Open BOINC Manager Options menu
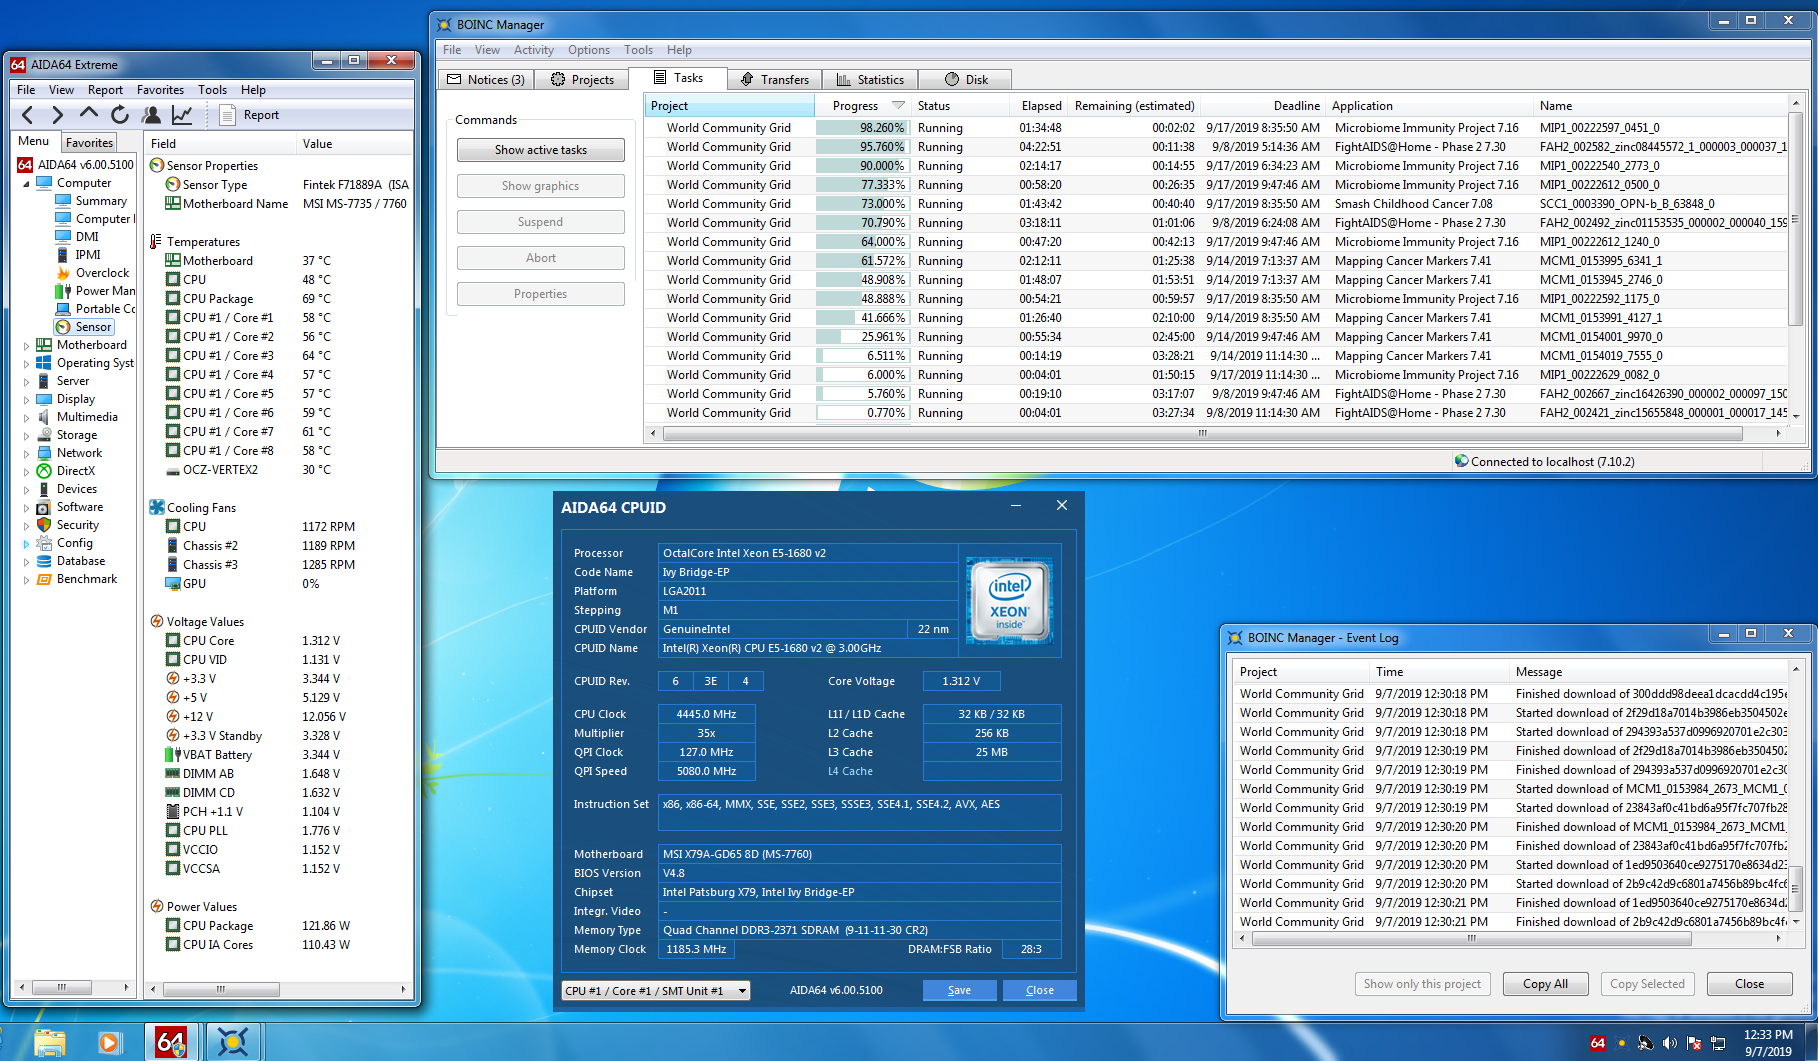Screen dimensions: 1818x1061 pyautogui.click(x=588, y=50)
